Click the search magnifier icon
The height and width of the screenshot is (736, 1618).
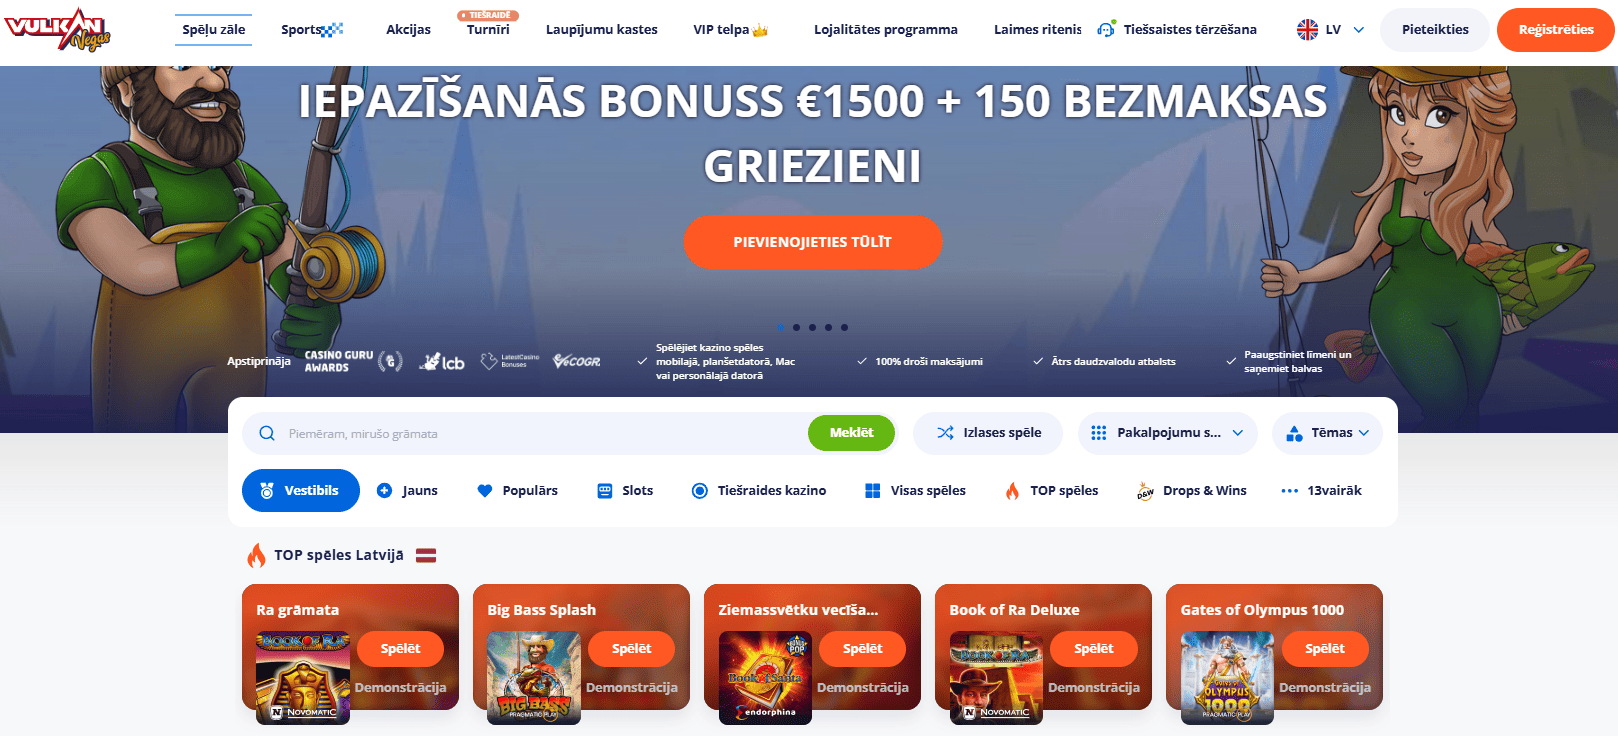pyautogui.click(x=267, y=433)
